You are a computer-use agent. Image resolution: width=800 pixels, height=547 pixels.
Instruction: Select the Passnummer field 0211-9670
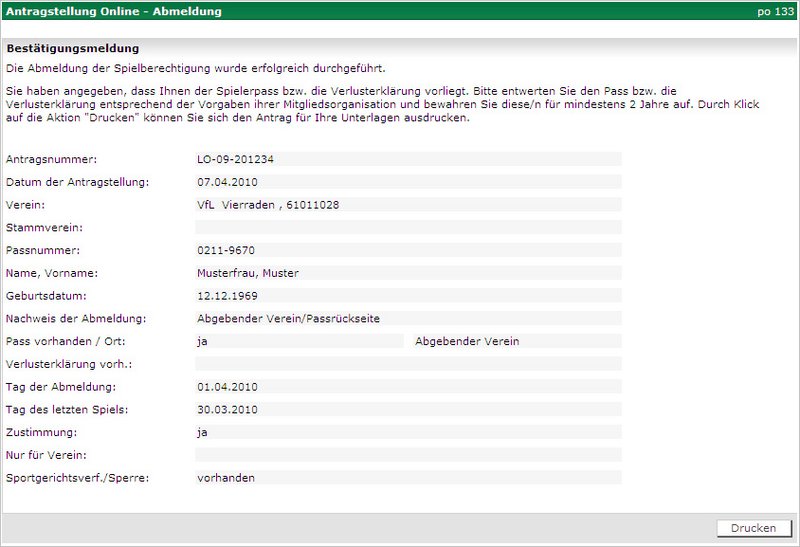[x=408, y=250]
